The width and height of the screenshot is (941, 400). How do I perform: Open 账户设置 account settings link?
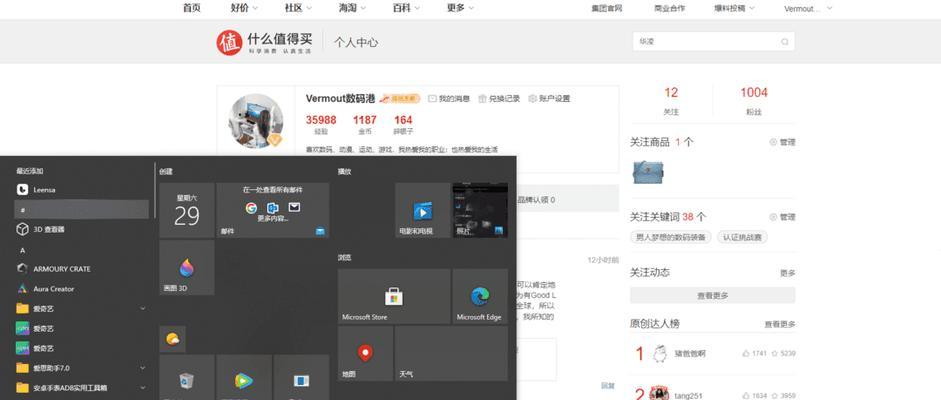(549, 99)
